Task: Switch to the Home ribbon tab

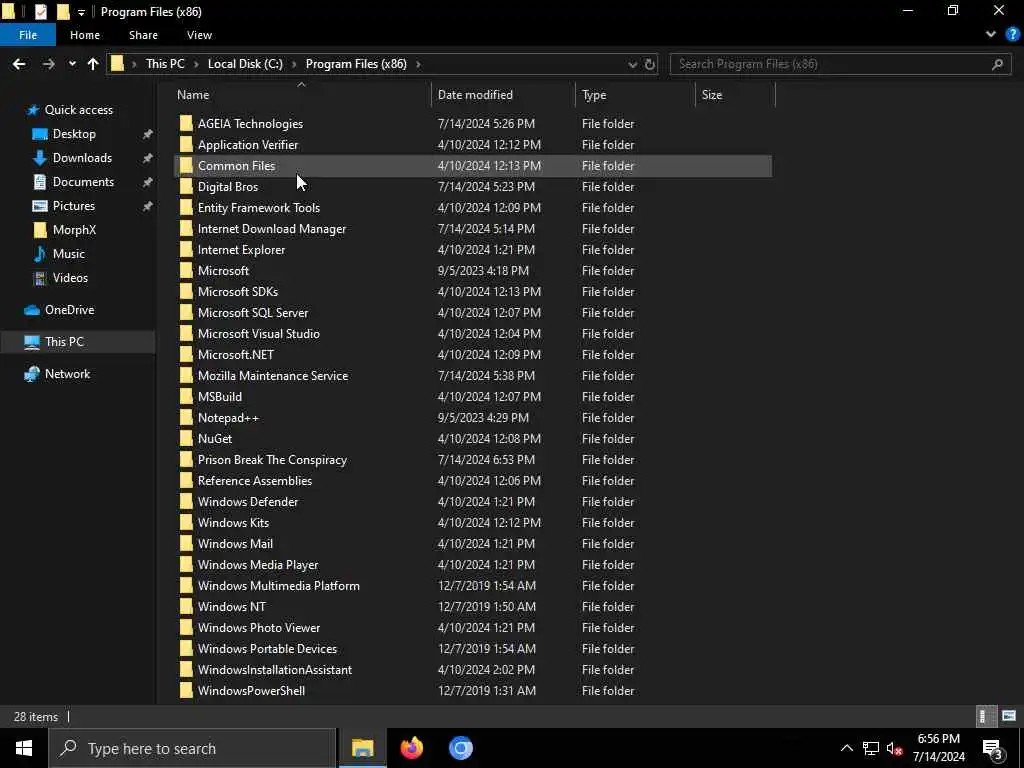Action: tap(85, 35)
